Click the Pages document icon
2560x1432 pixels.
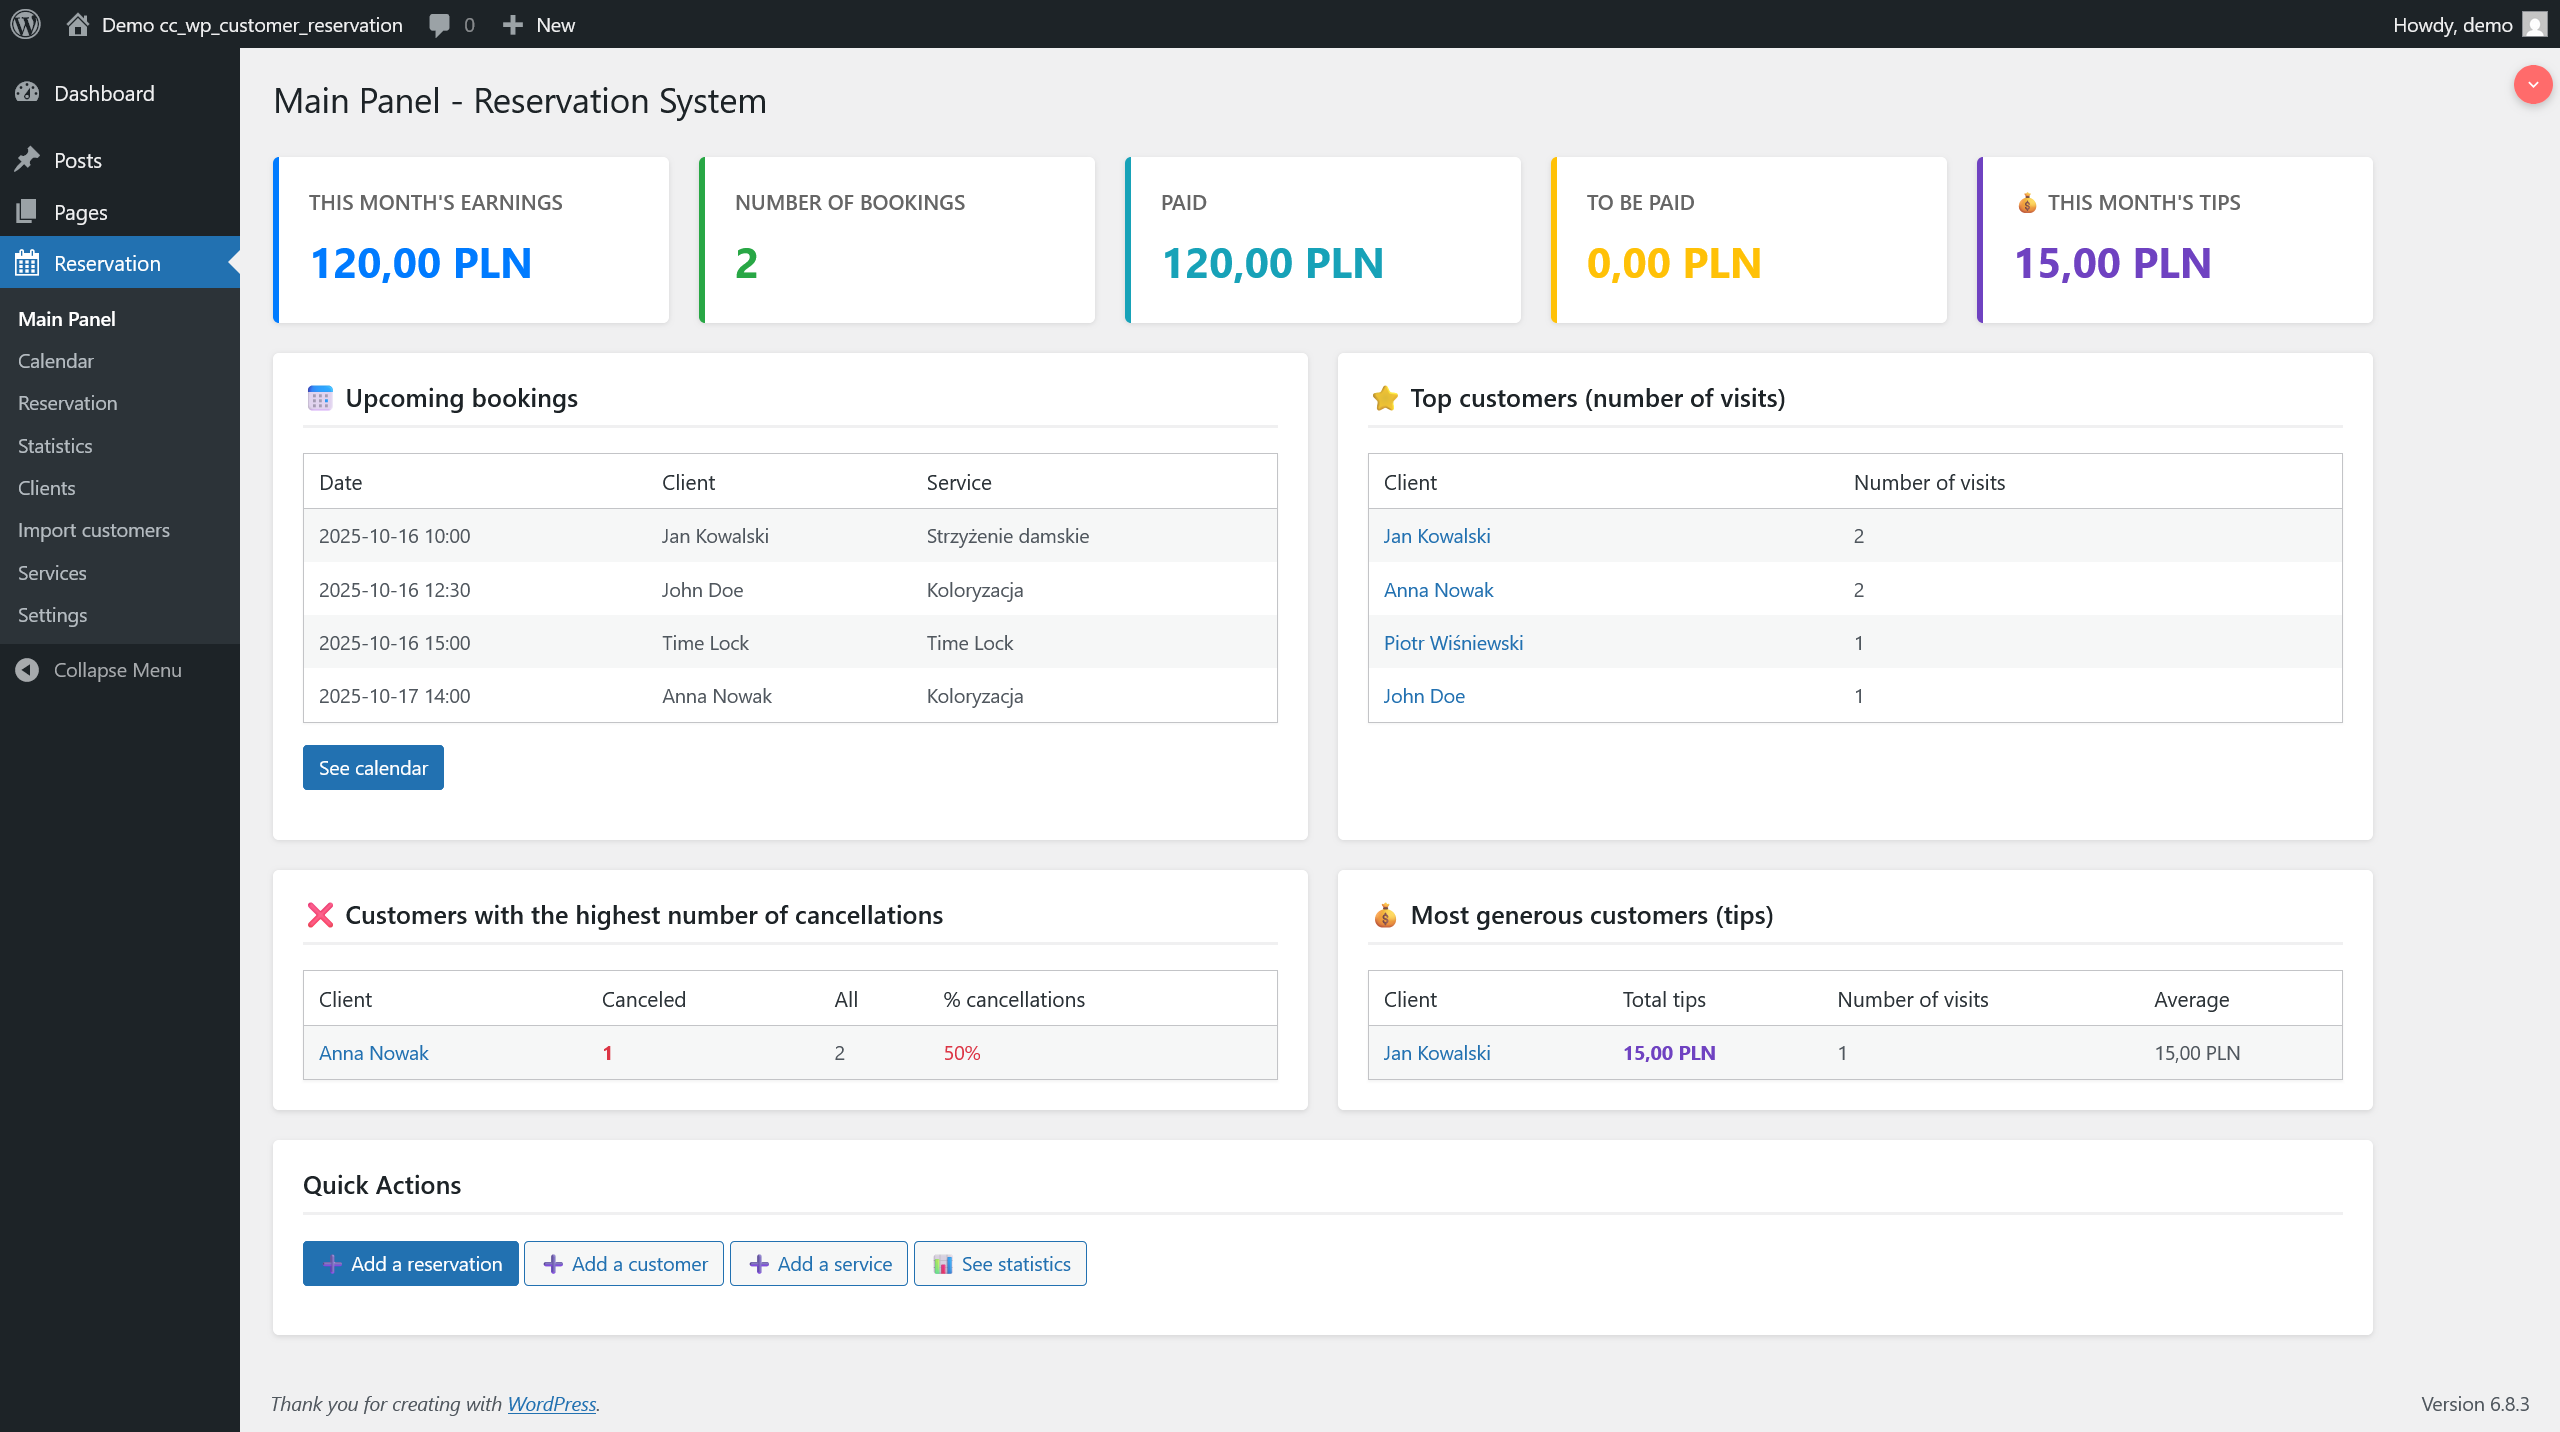click(x=27, y=212)
